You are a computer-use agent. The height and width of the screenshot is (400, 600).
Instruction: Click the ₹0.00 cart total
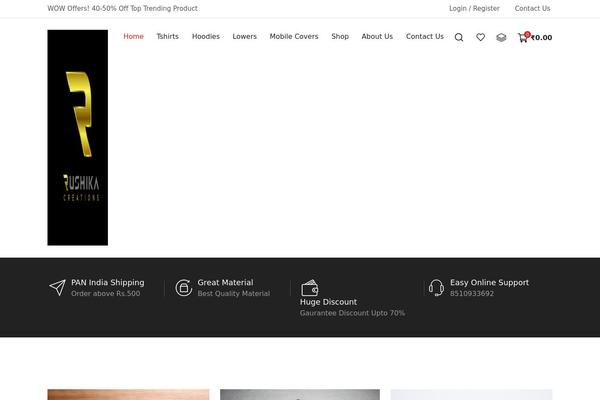[541, 38]
